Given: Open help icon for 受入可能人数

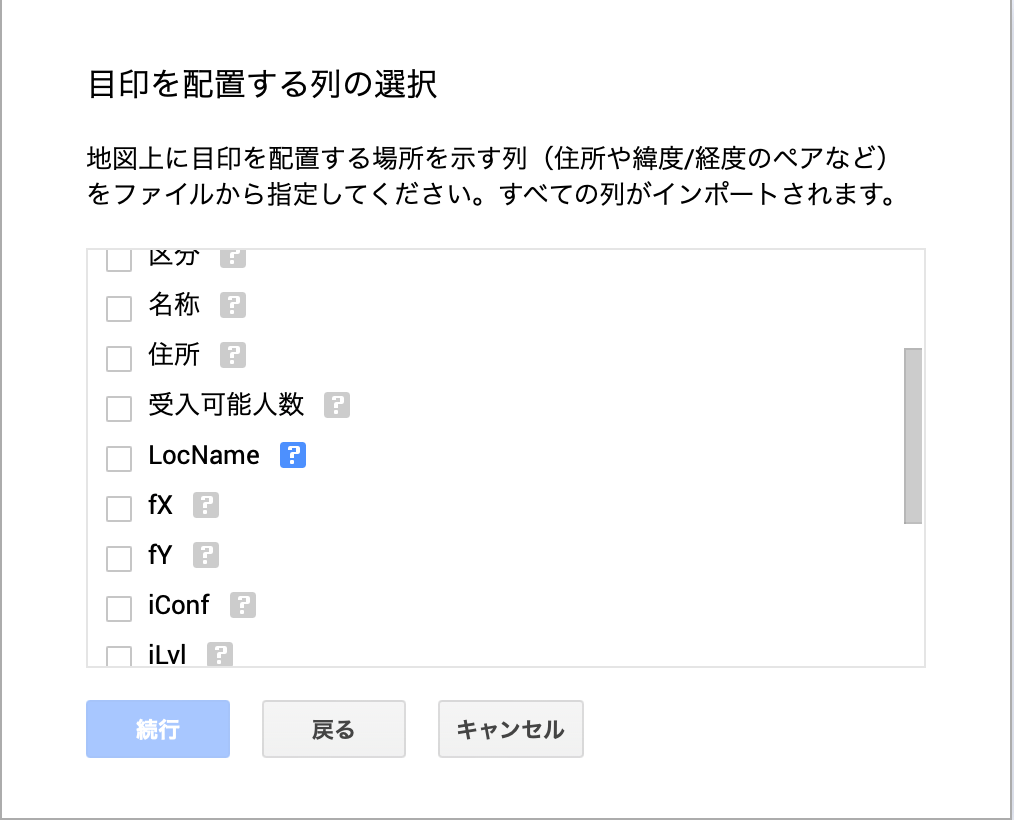Looking at the screenshot, I should click(x=337, y=405).
